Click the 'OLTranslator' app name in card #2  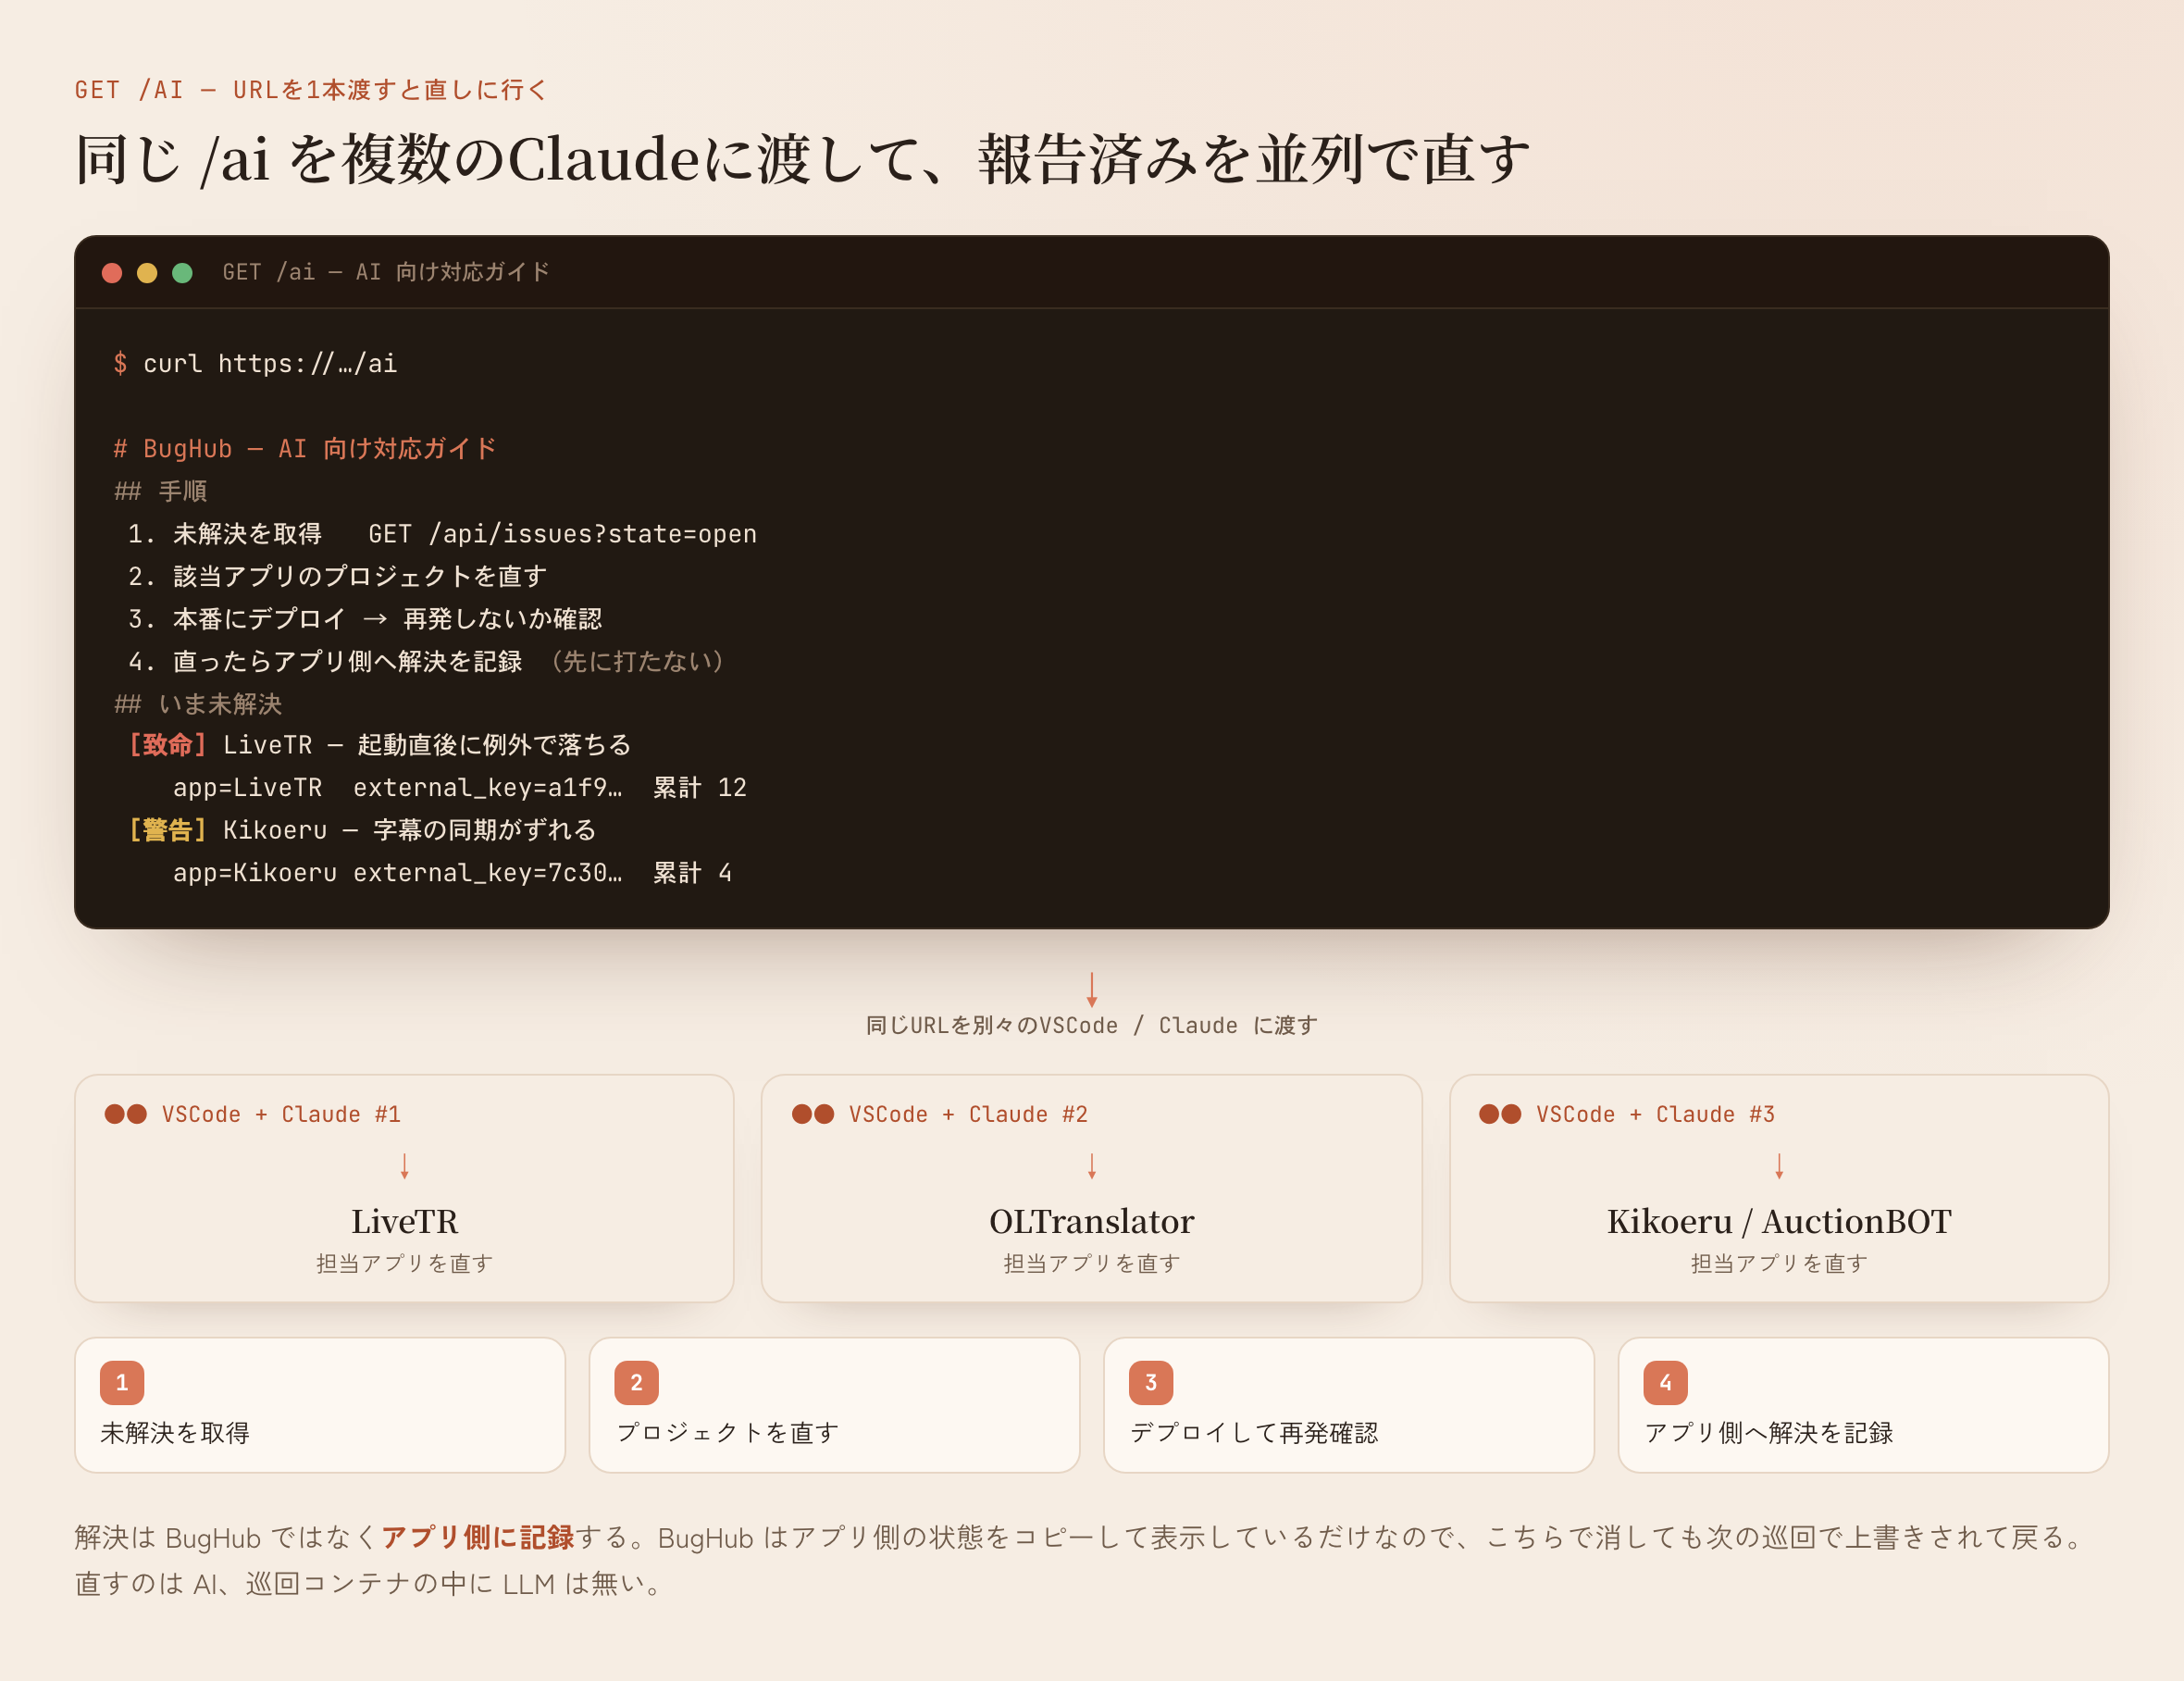point(1091,1221)
